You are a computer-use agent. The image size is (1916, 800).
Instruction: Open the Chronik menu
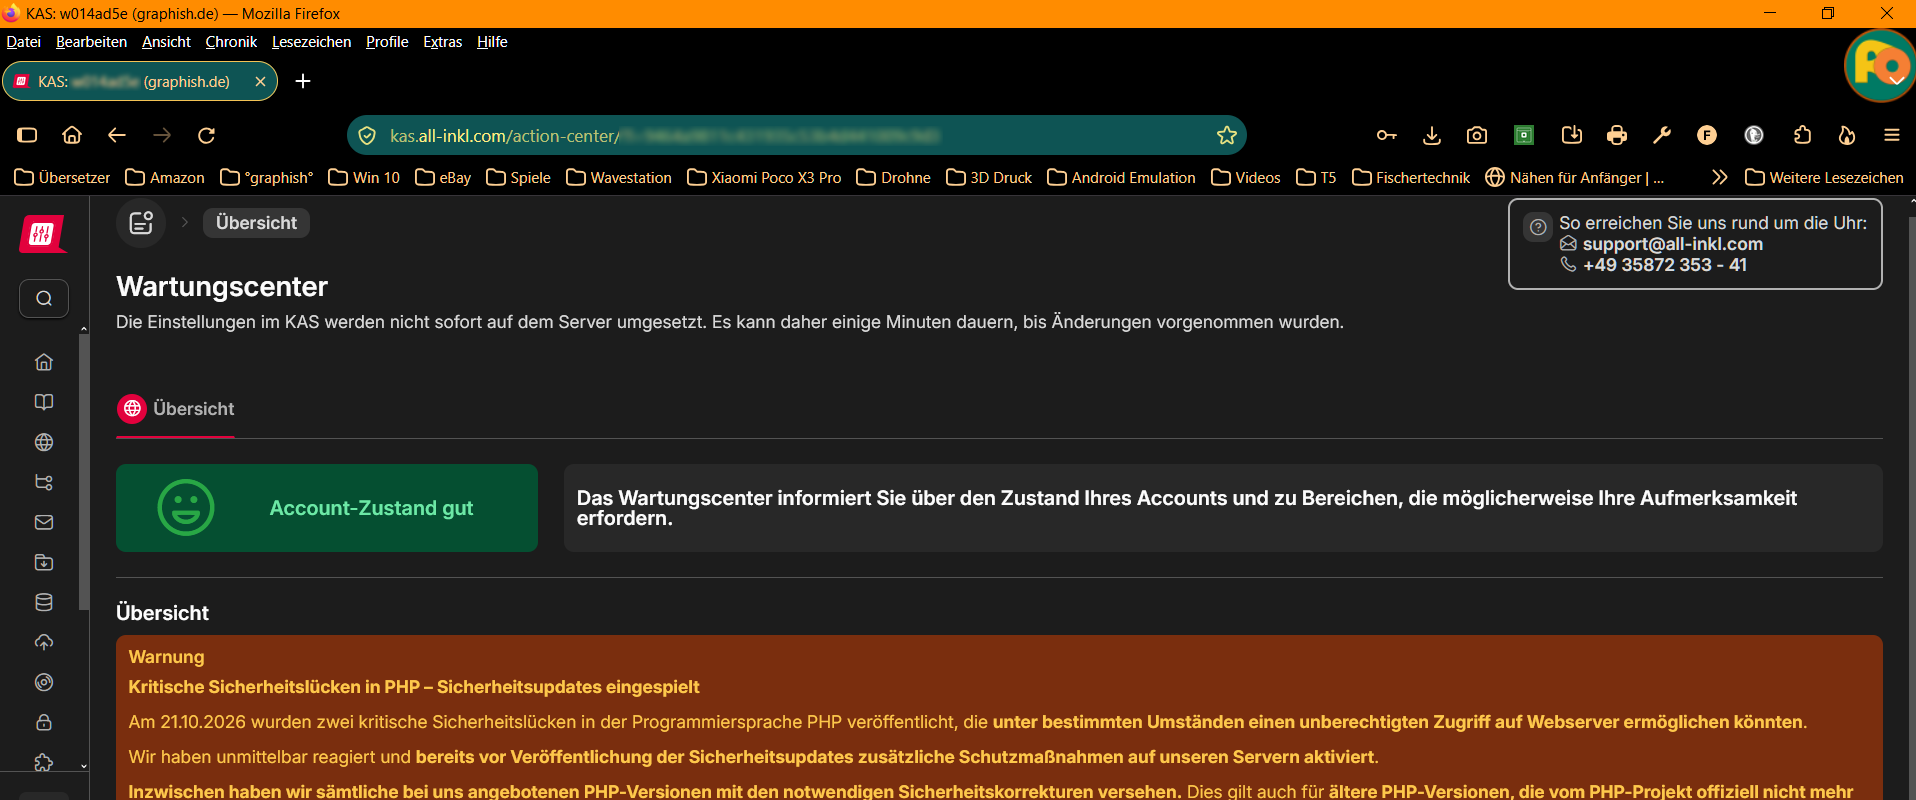point(231,42)
